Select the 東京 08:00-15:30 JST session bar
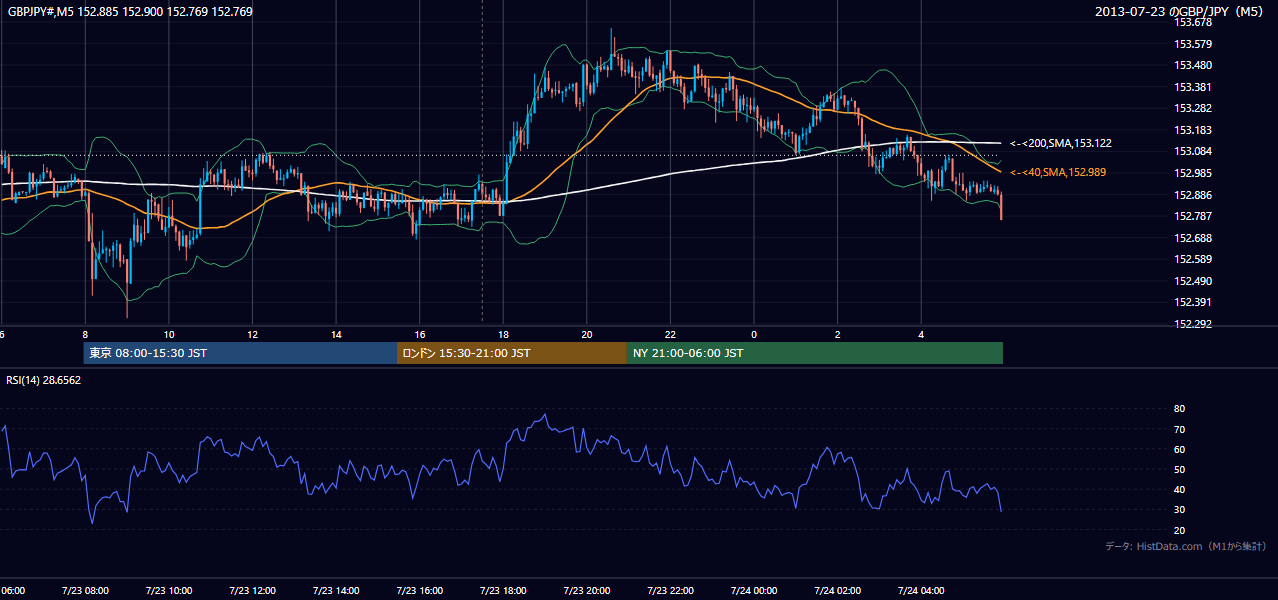 coord(240,353)
